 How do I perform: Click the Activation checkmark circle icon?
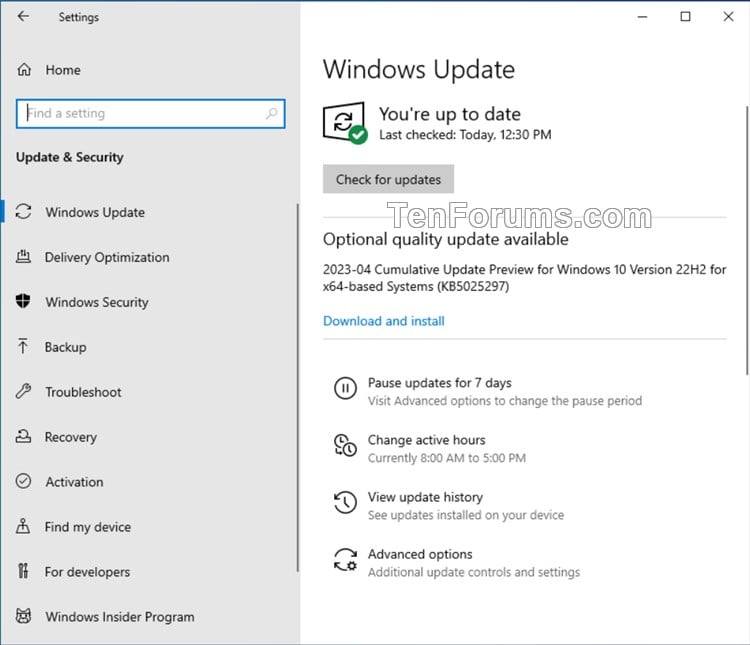(x=23, y=481)
